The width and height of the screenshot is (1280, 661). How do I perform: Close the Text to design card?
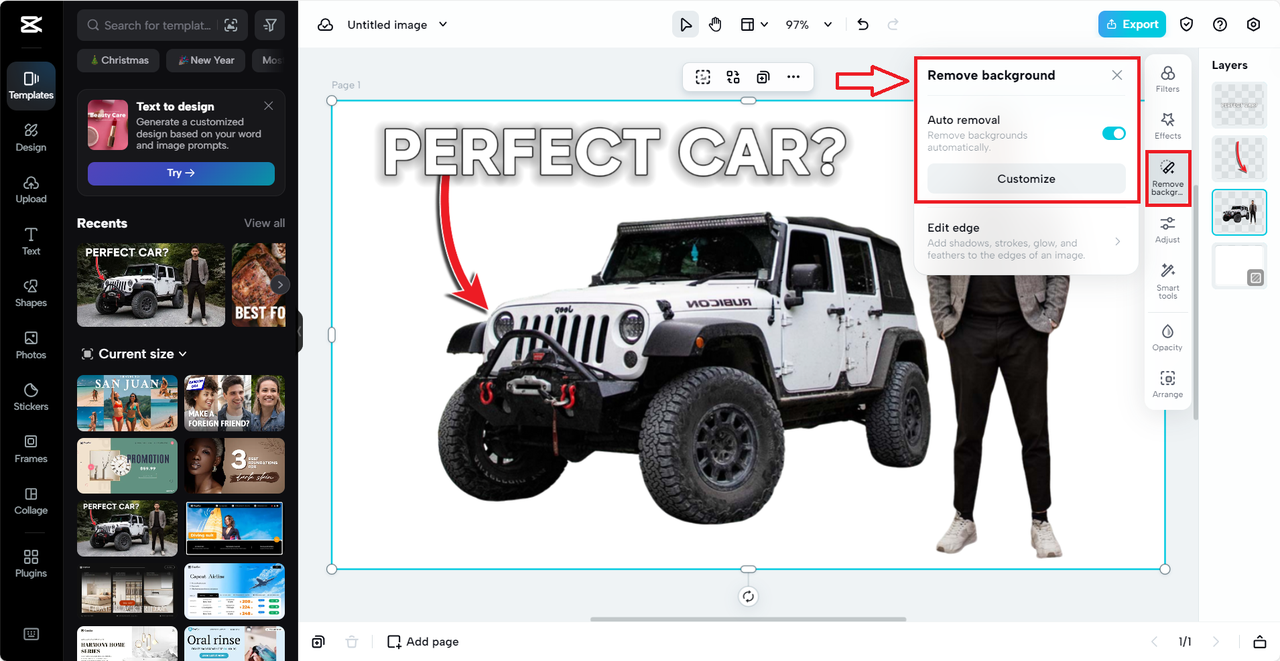pos(269,106)
